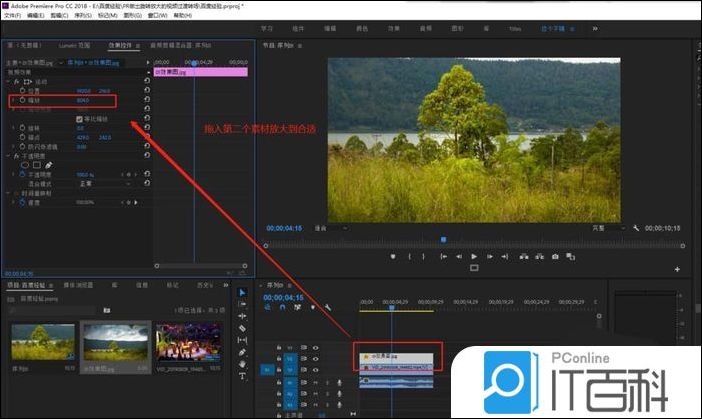
Task: Toggle the Uniform Scale checkbox
Action: coord(79,119)
